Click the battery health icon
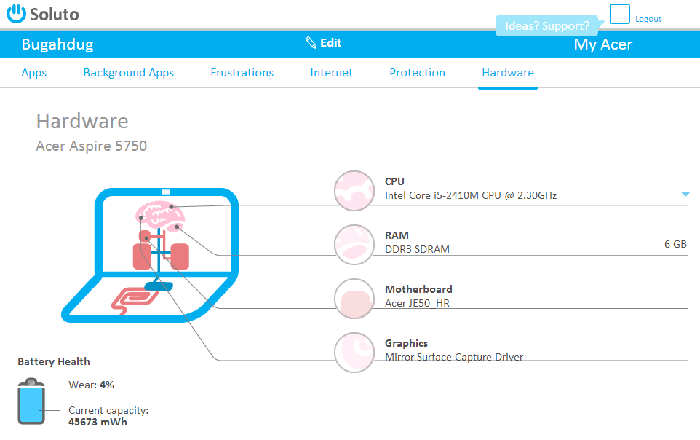 coord(30,402)
